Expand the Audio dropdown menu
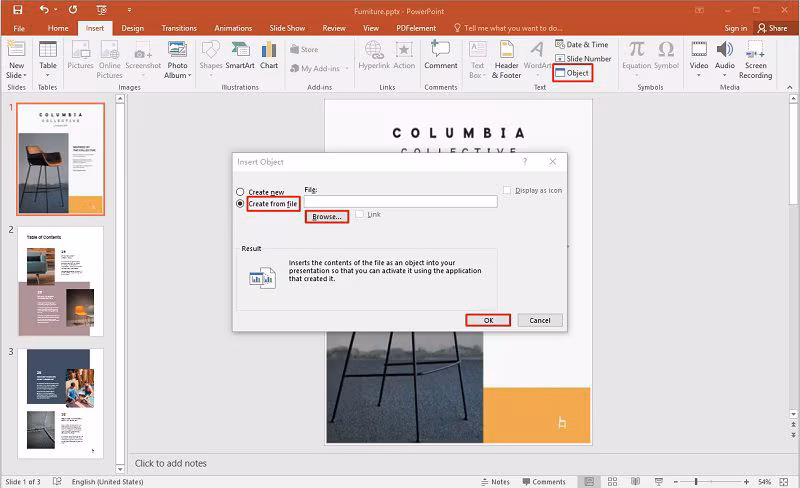 click(x=724, y=76)
